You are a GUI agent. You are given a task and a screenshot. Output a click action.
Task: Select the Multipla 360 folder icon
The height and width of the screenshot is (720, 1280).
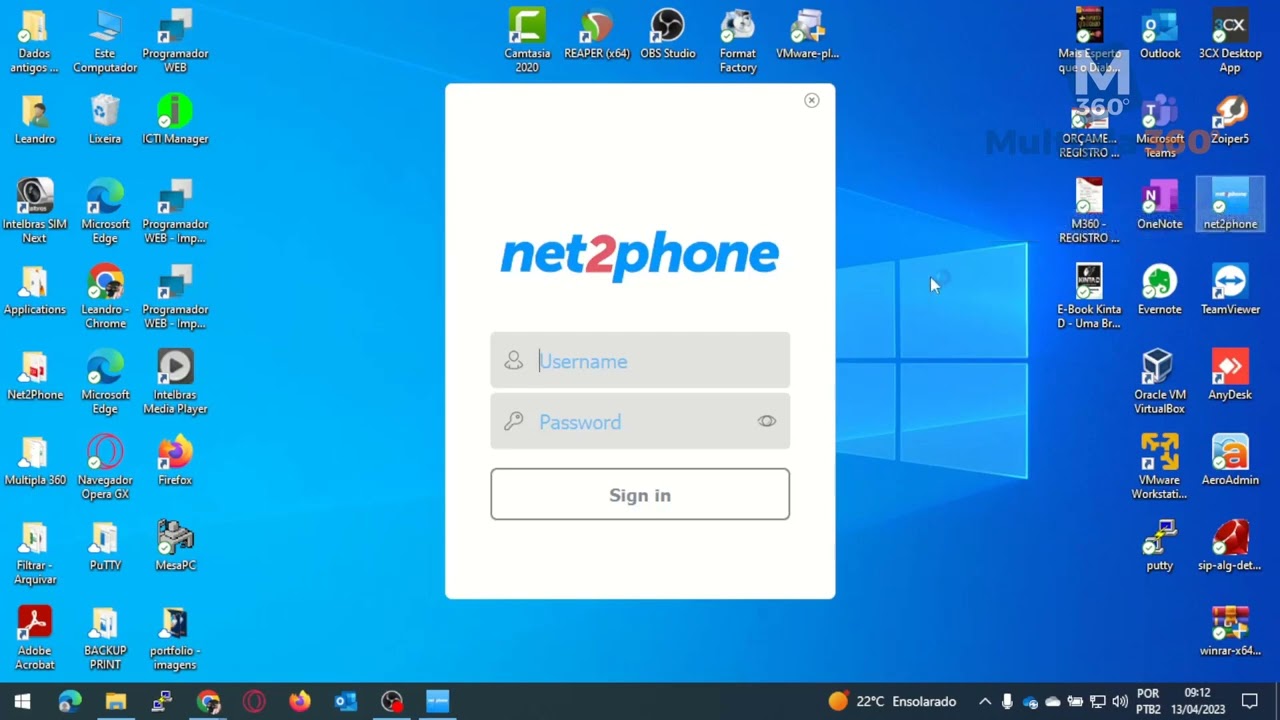[34, 461]
